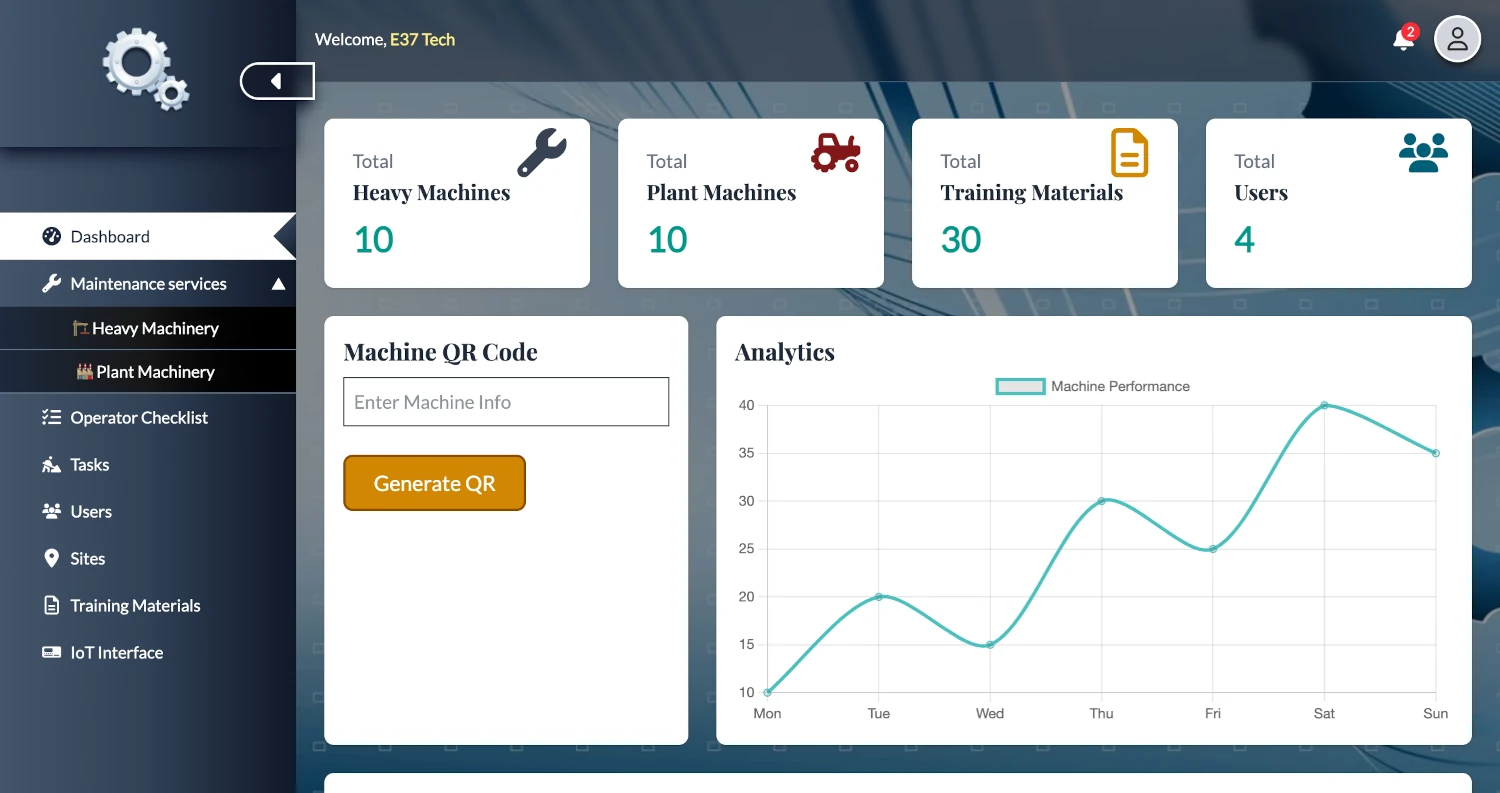Click the checklist icon beside Operator Checklist

[x=51, y=417]
